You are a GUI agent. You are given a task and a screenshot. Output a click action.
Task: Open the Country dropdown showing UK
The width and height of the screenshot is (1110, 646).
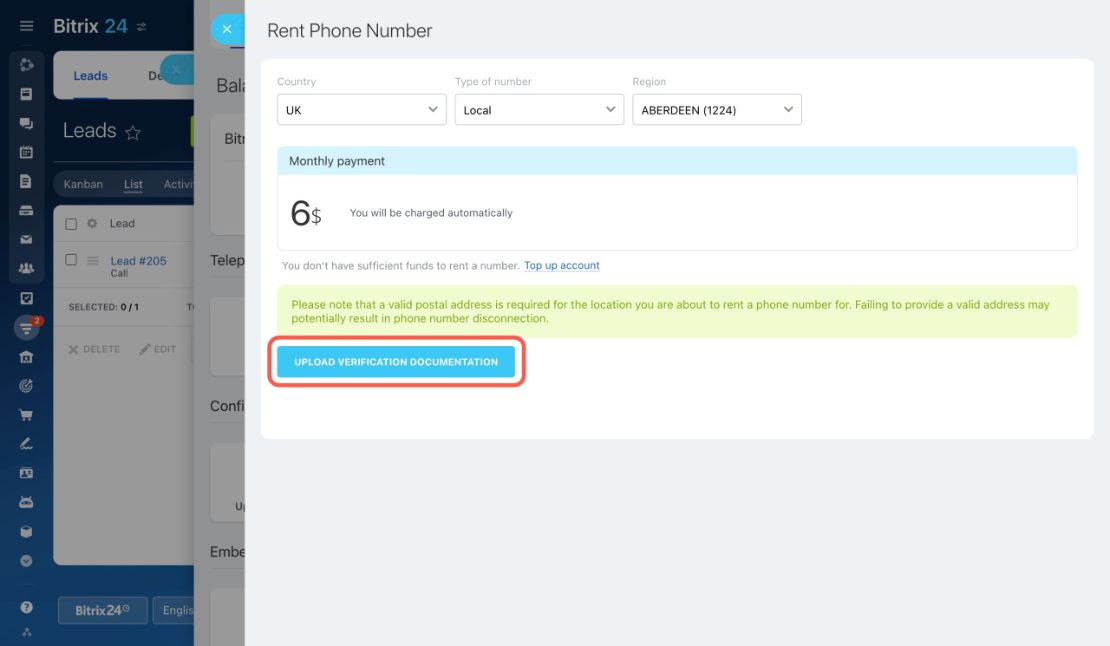362,110
